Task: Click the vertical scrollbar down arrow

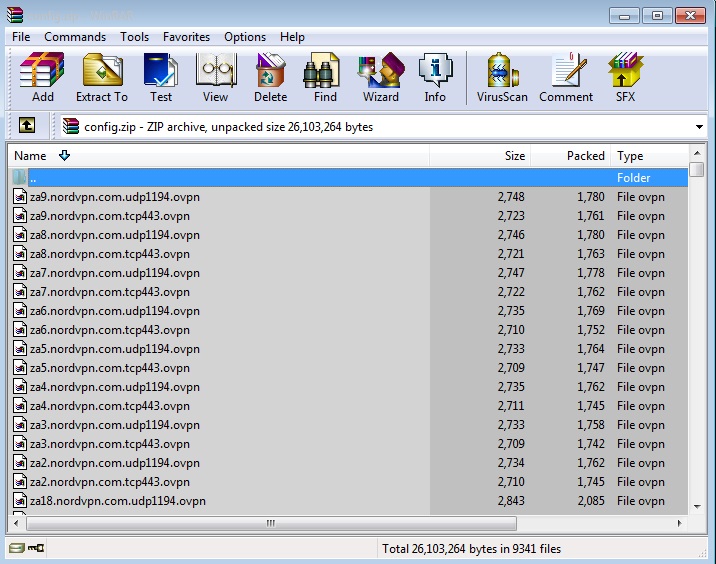Action: pos(697,506)
